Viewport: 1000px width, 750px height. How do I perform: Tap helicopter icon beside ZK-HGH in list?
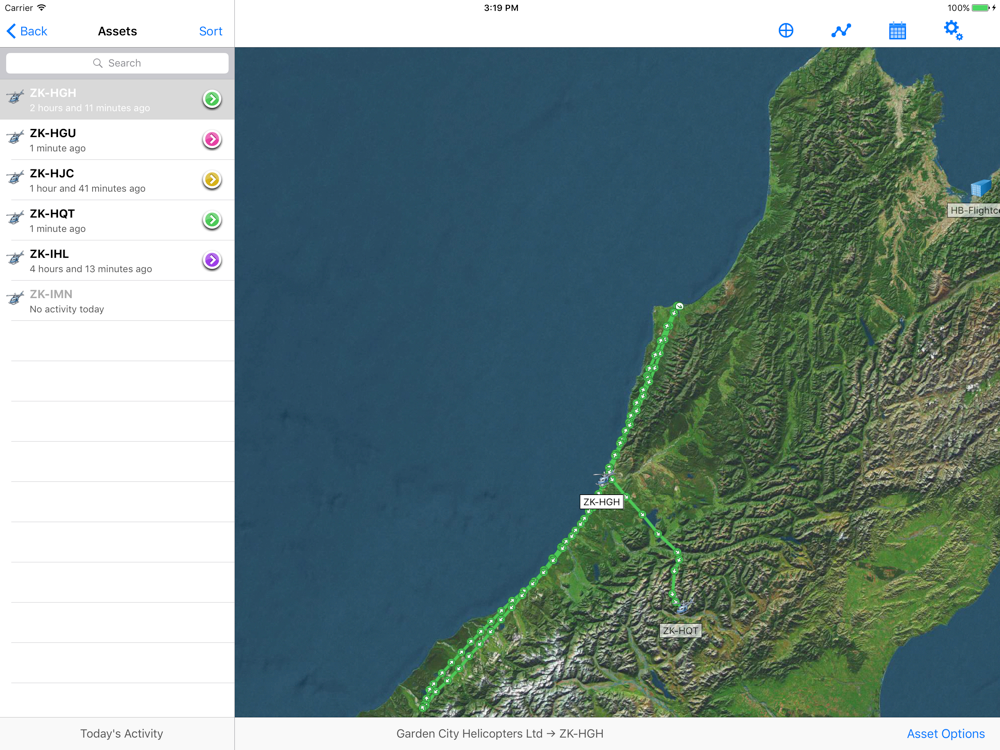[x=15, y=97]
